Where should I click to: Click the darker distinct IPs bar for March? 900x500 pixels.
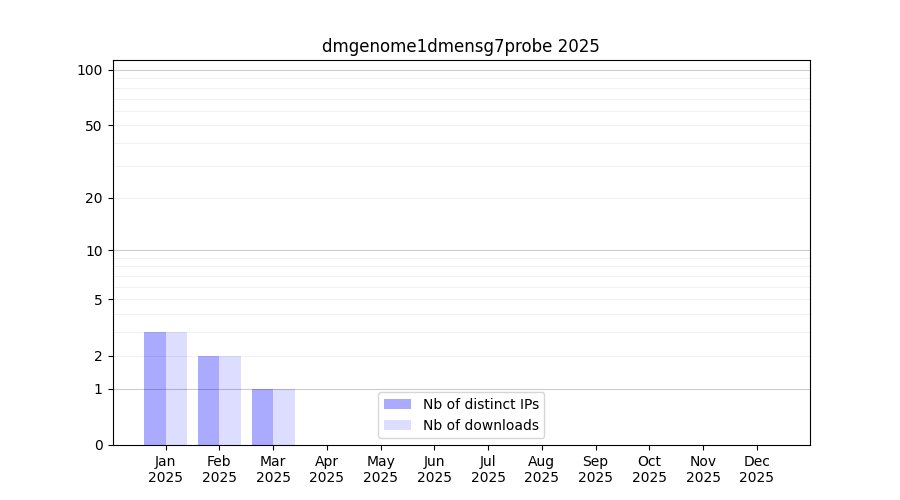[262, 417]
